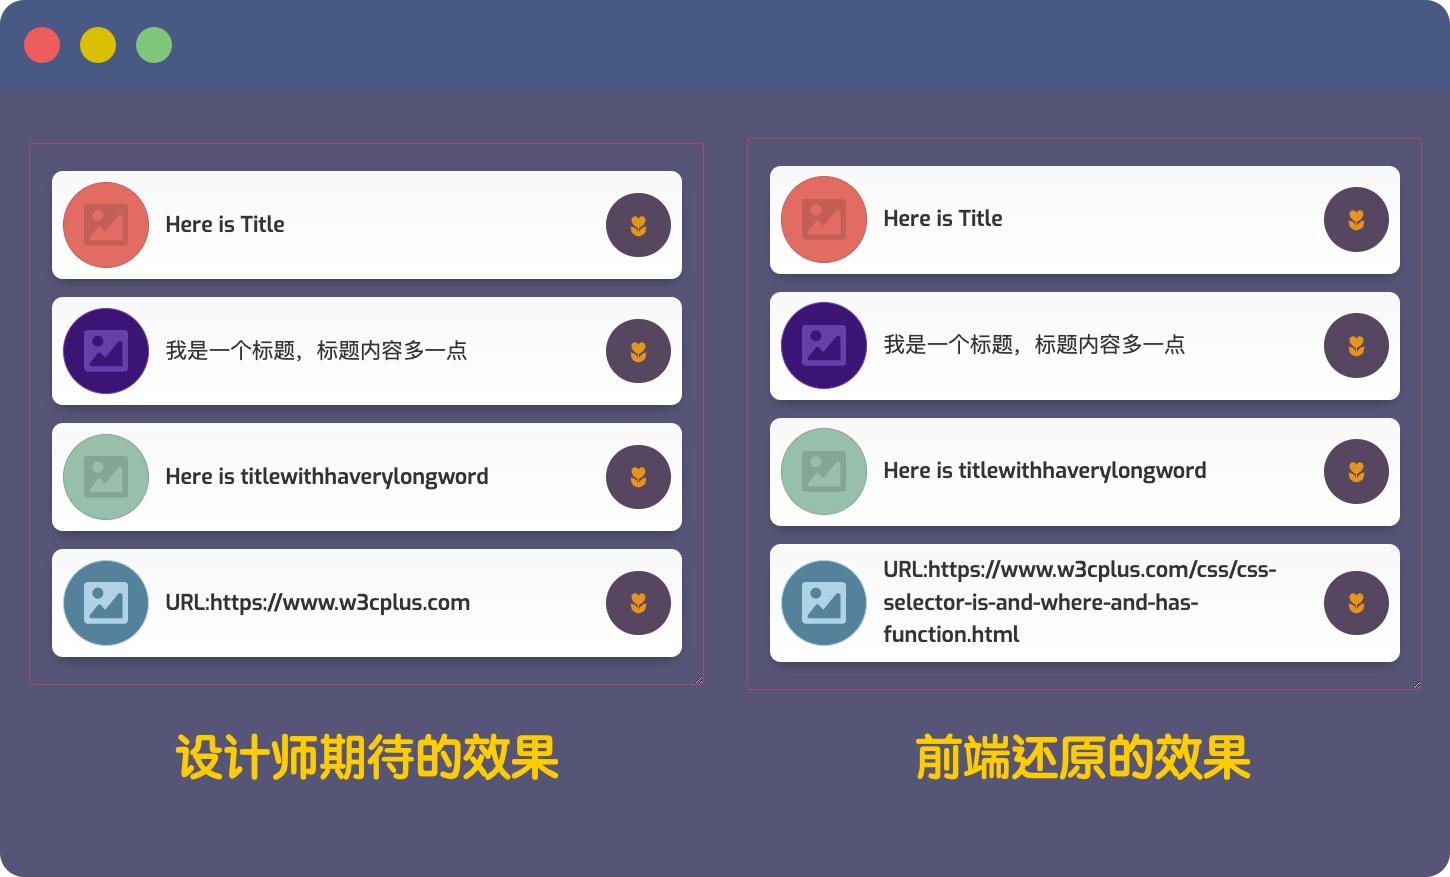Screen dimensions: 1450x877
Task: Click the red image avatar in left panel
Action: tap(106, 225)
